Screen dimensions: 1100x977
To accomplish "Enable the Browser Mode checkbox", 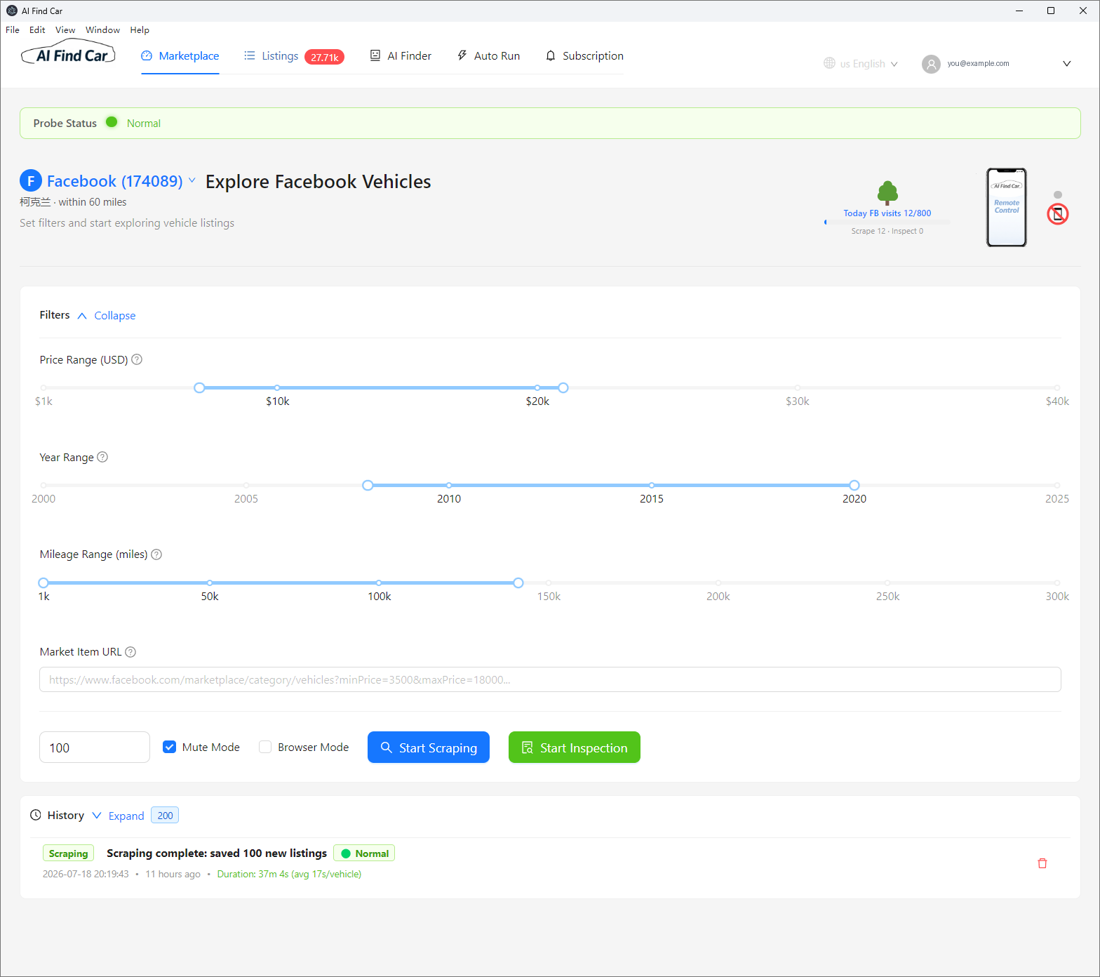I will click(265, 747).
